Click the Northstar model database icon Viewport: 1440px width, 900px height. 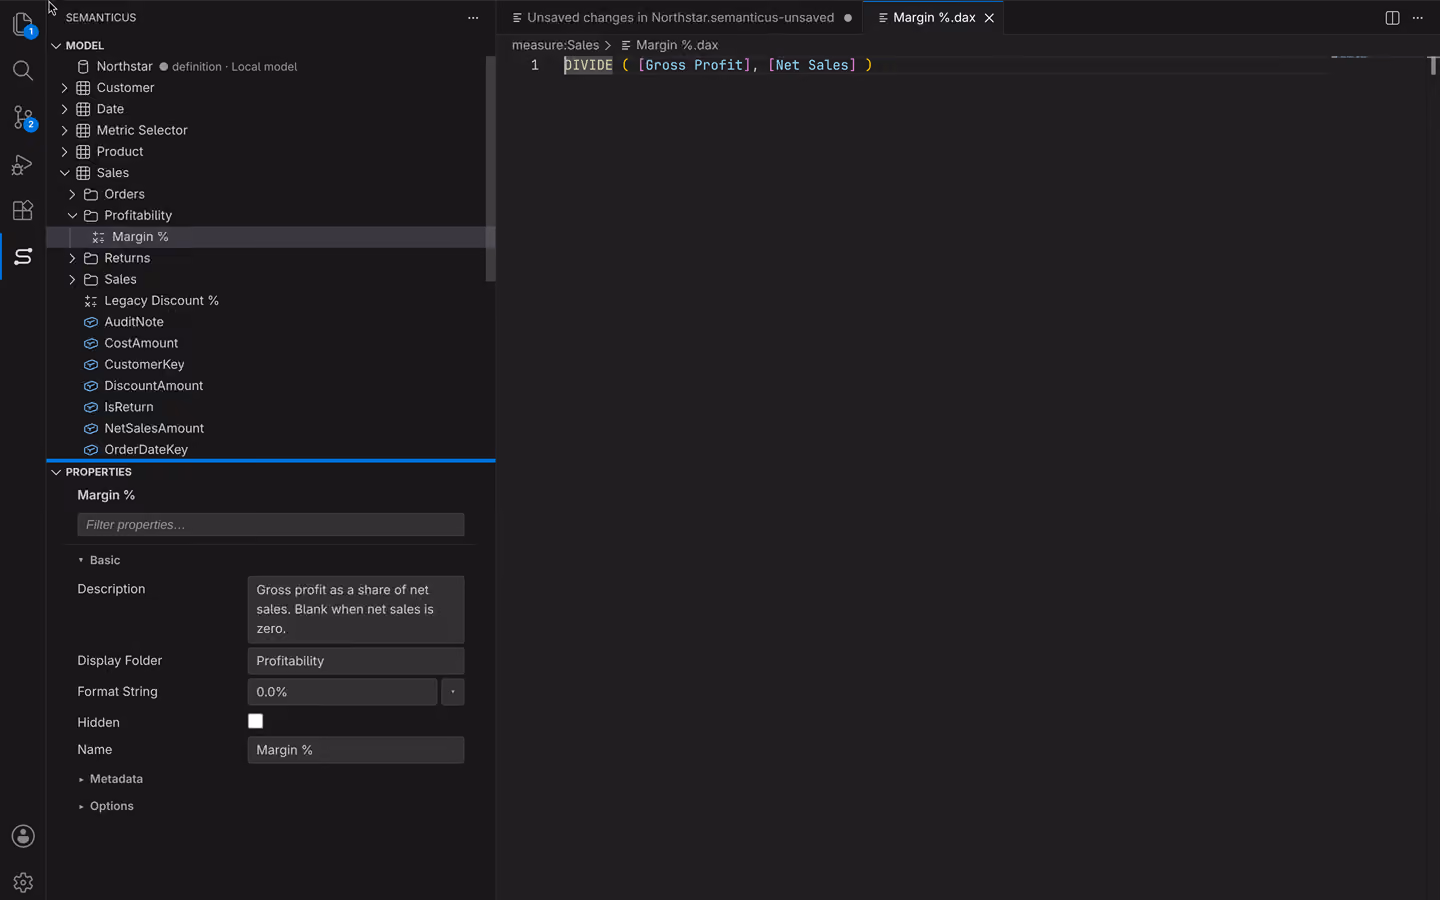click(84, 66)
